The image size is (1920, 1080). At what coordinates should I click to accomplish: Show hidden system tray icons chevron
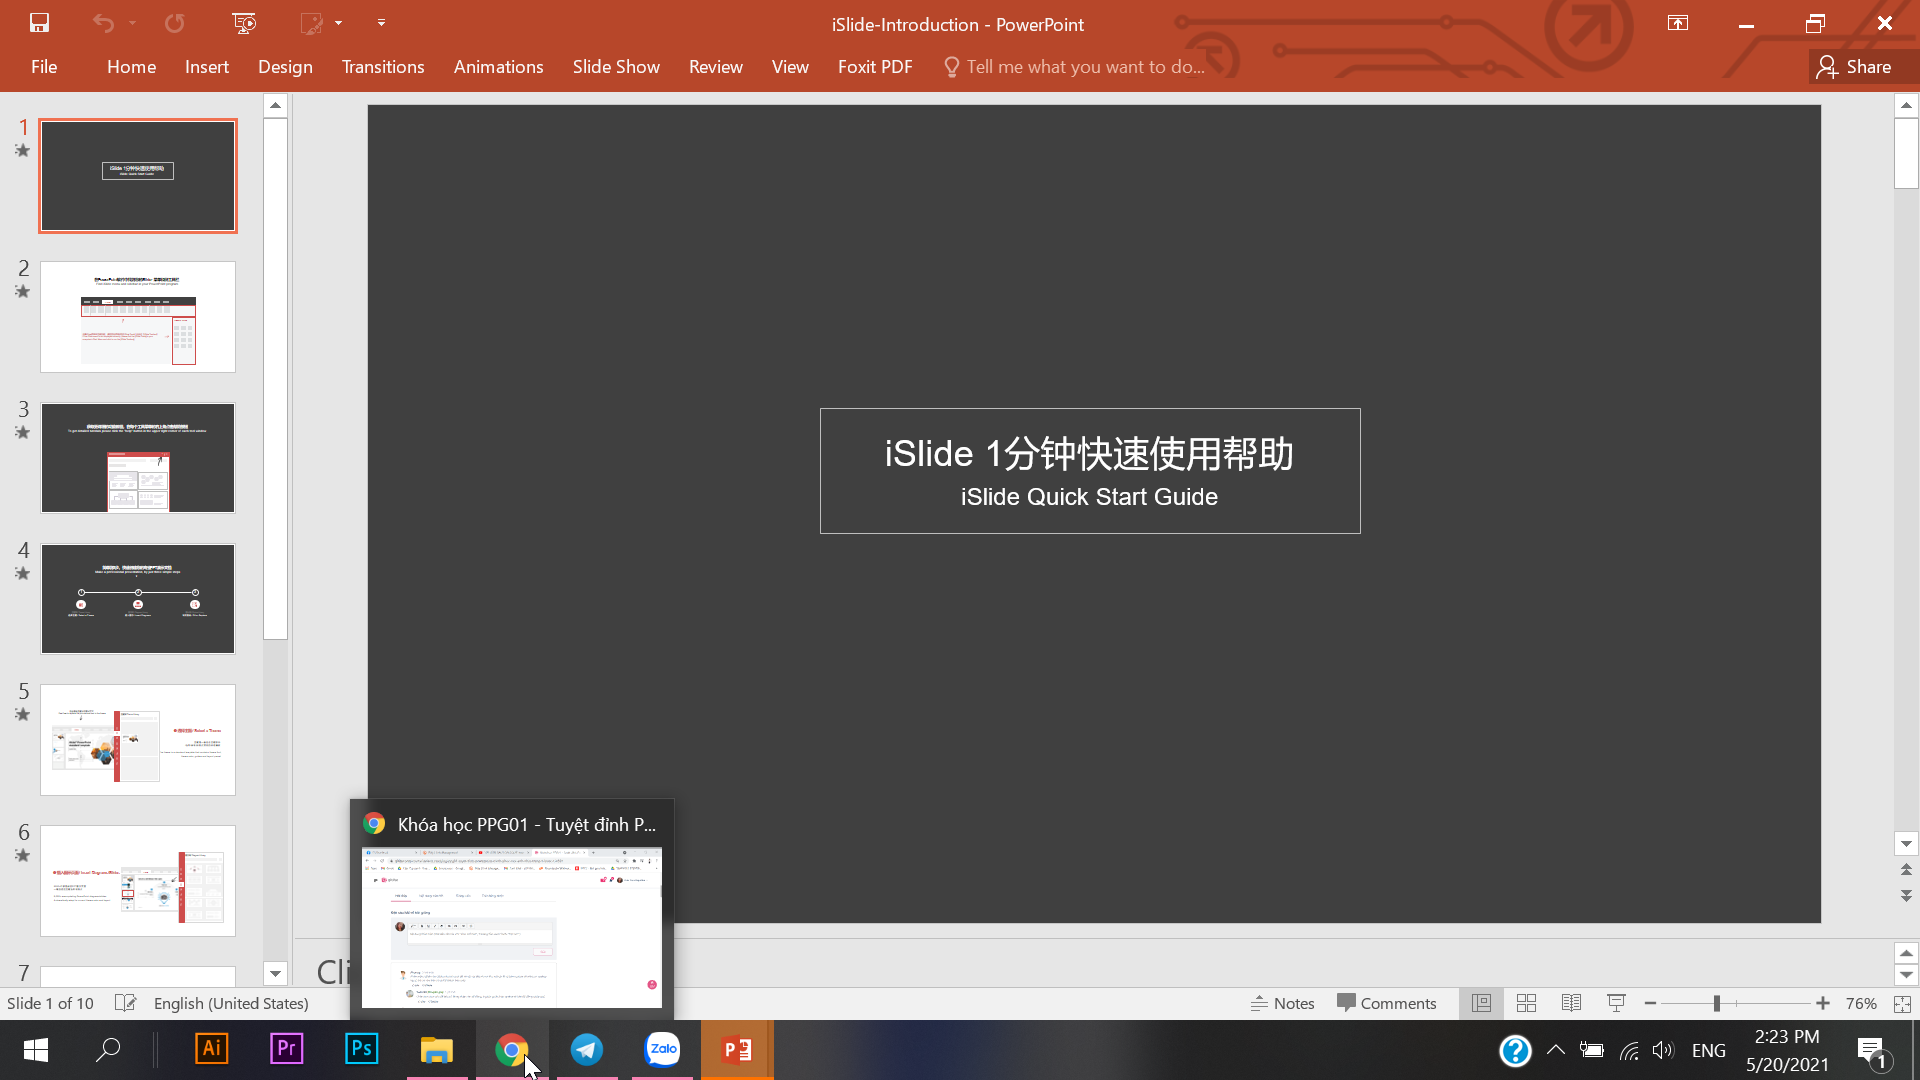1555,1050
